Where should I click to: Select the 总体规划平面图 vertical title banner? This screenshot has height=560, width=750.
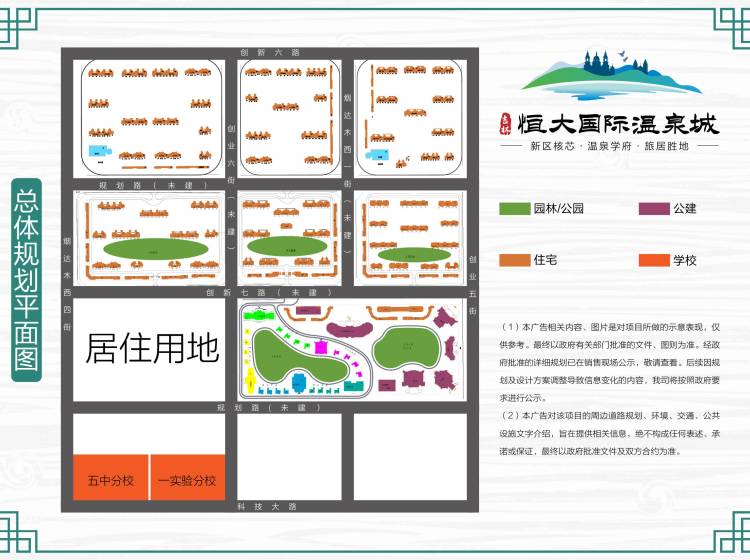(26, 280)
